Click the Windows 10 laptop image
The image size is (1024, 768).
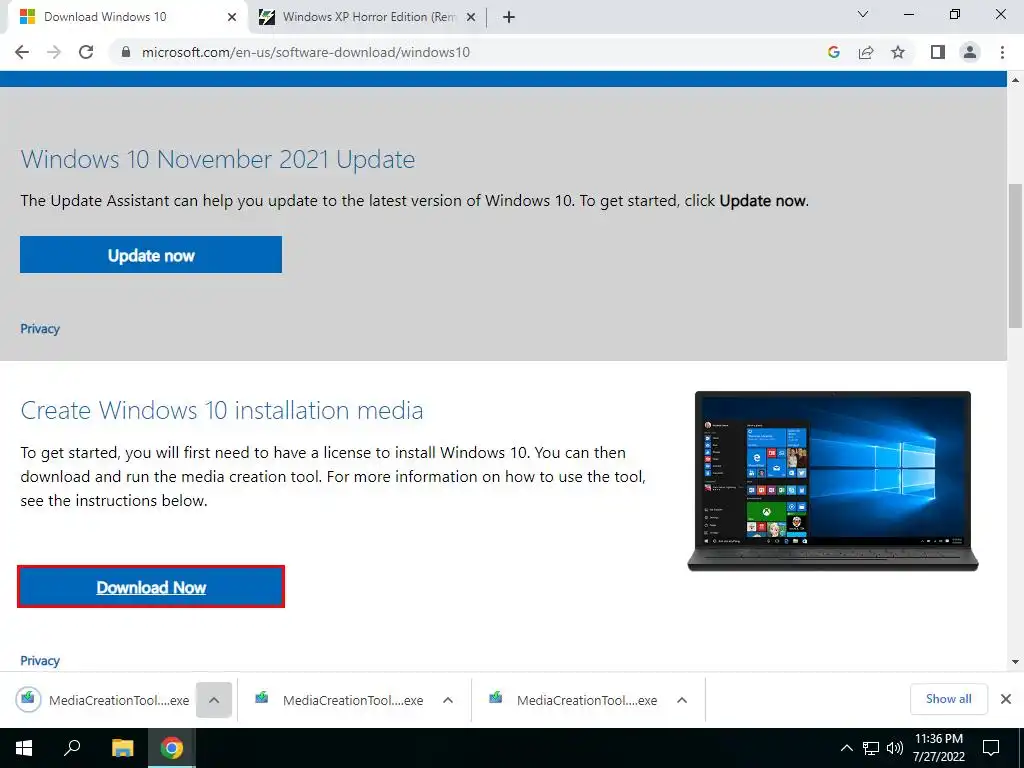[833, 481]
